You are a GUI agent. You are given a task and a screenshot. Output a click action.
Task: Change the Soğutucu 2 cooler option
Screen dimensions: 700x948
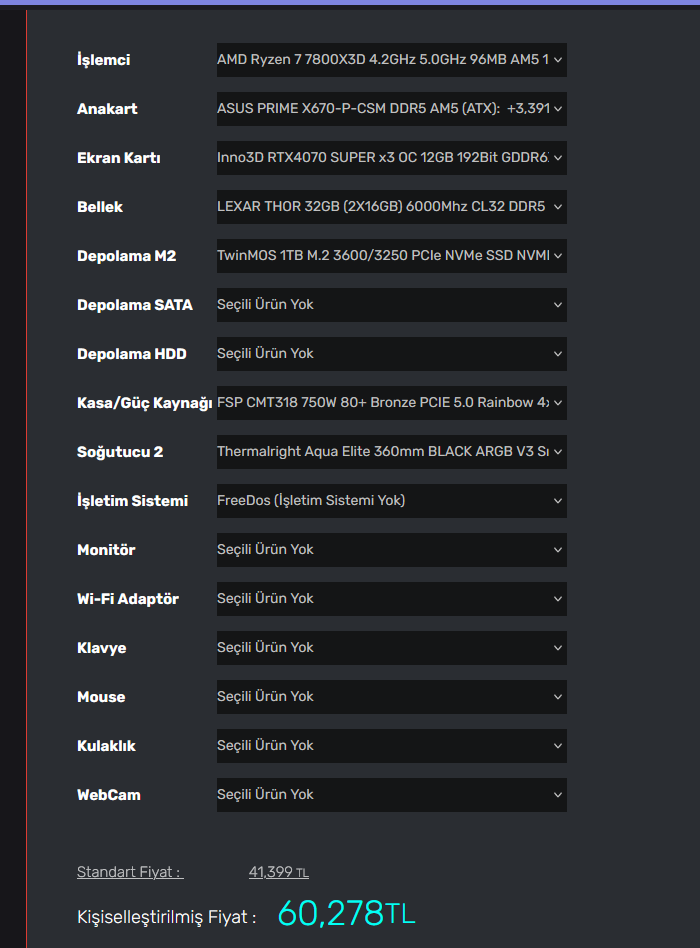391,452
